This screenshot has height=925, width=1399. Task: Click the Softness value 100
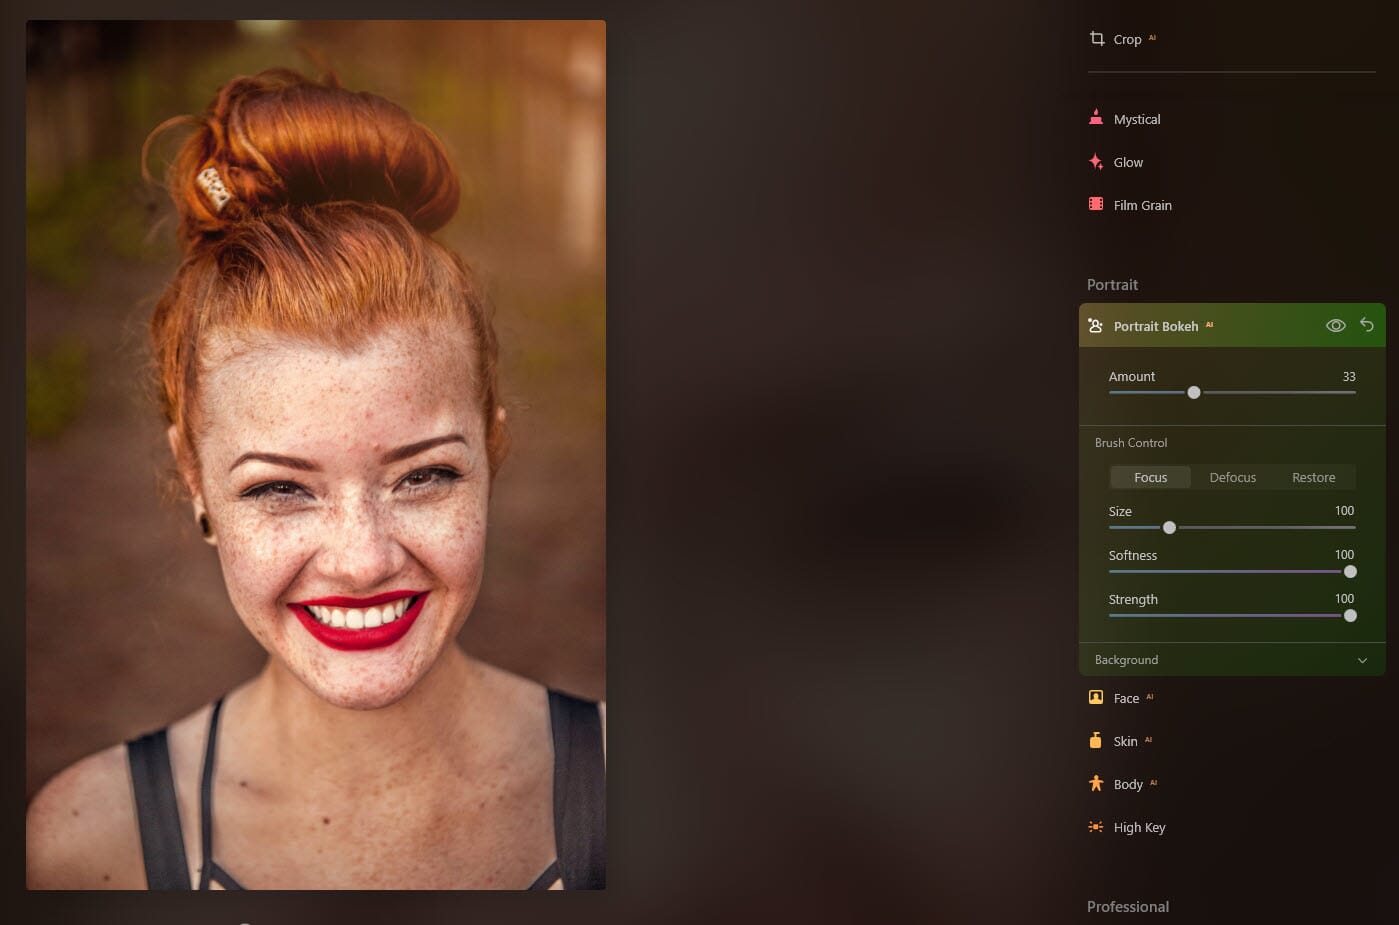tap(1344, 555)
